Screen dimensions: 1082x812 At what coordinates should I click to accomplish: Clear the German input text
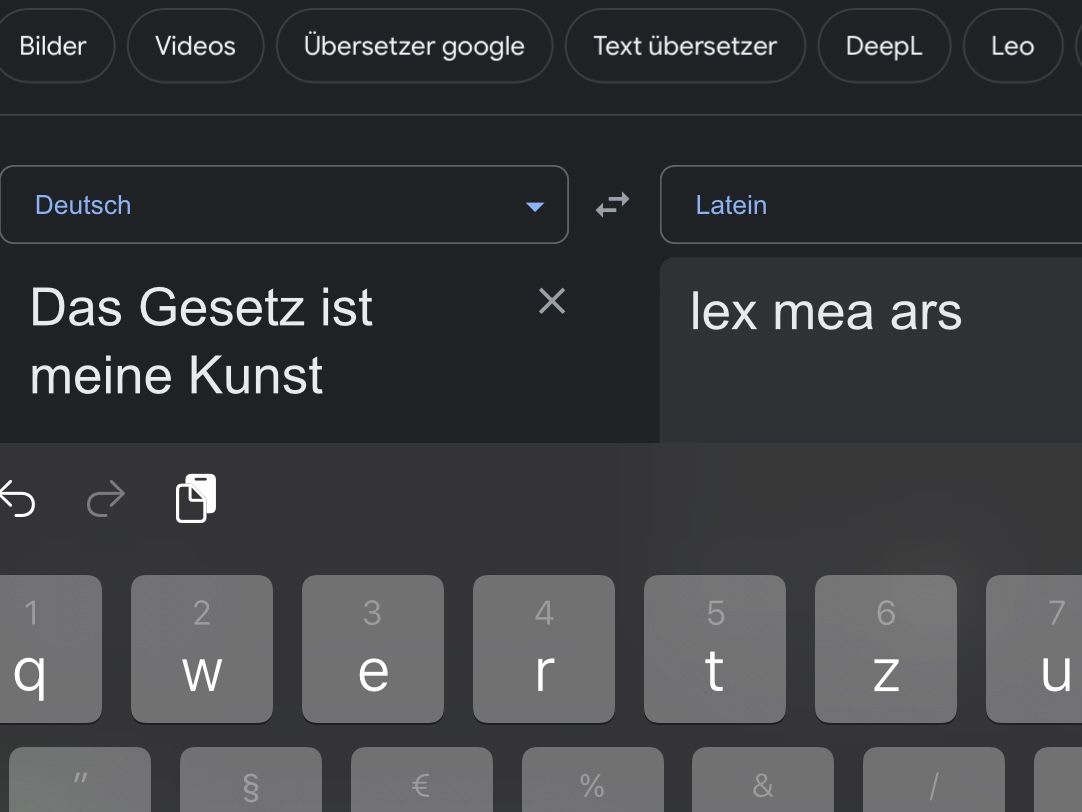pos(552,301)
